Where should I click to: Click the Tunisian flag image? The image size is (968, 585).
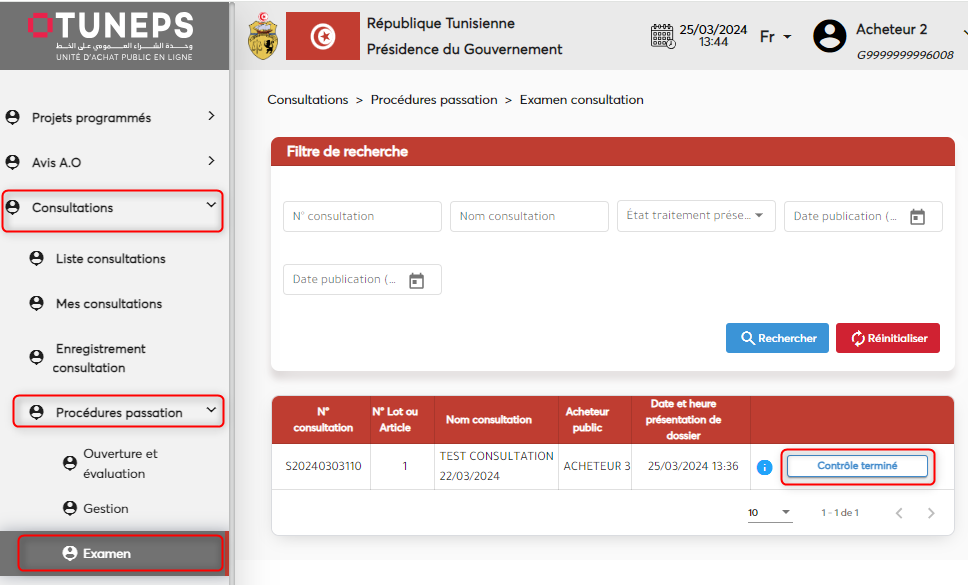[x=322, y=36]
